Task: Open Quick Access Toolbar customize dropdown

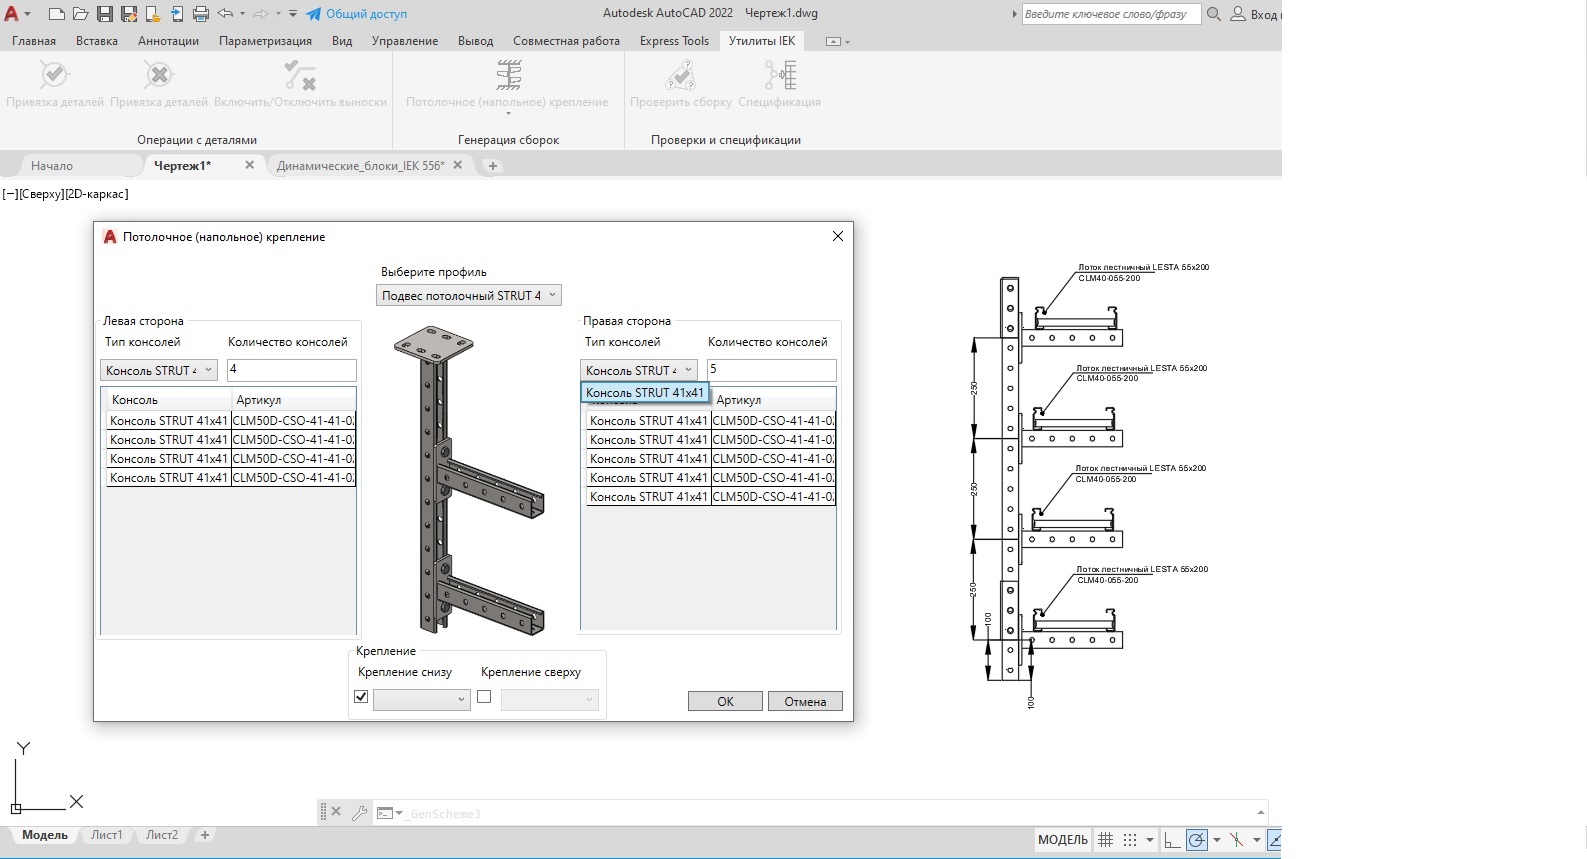Action: pyautogui.click(x=293, y=14)
